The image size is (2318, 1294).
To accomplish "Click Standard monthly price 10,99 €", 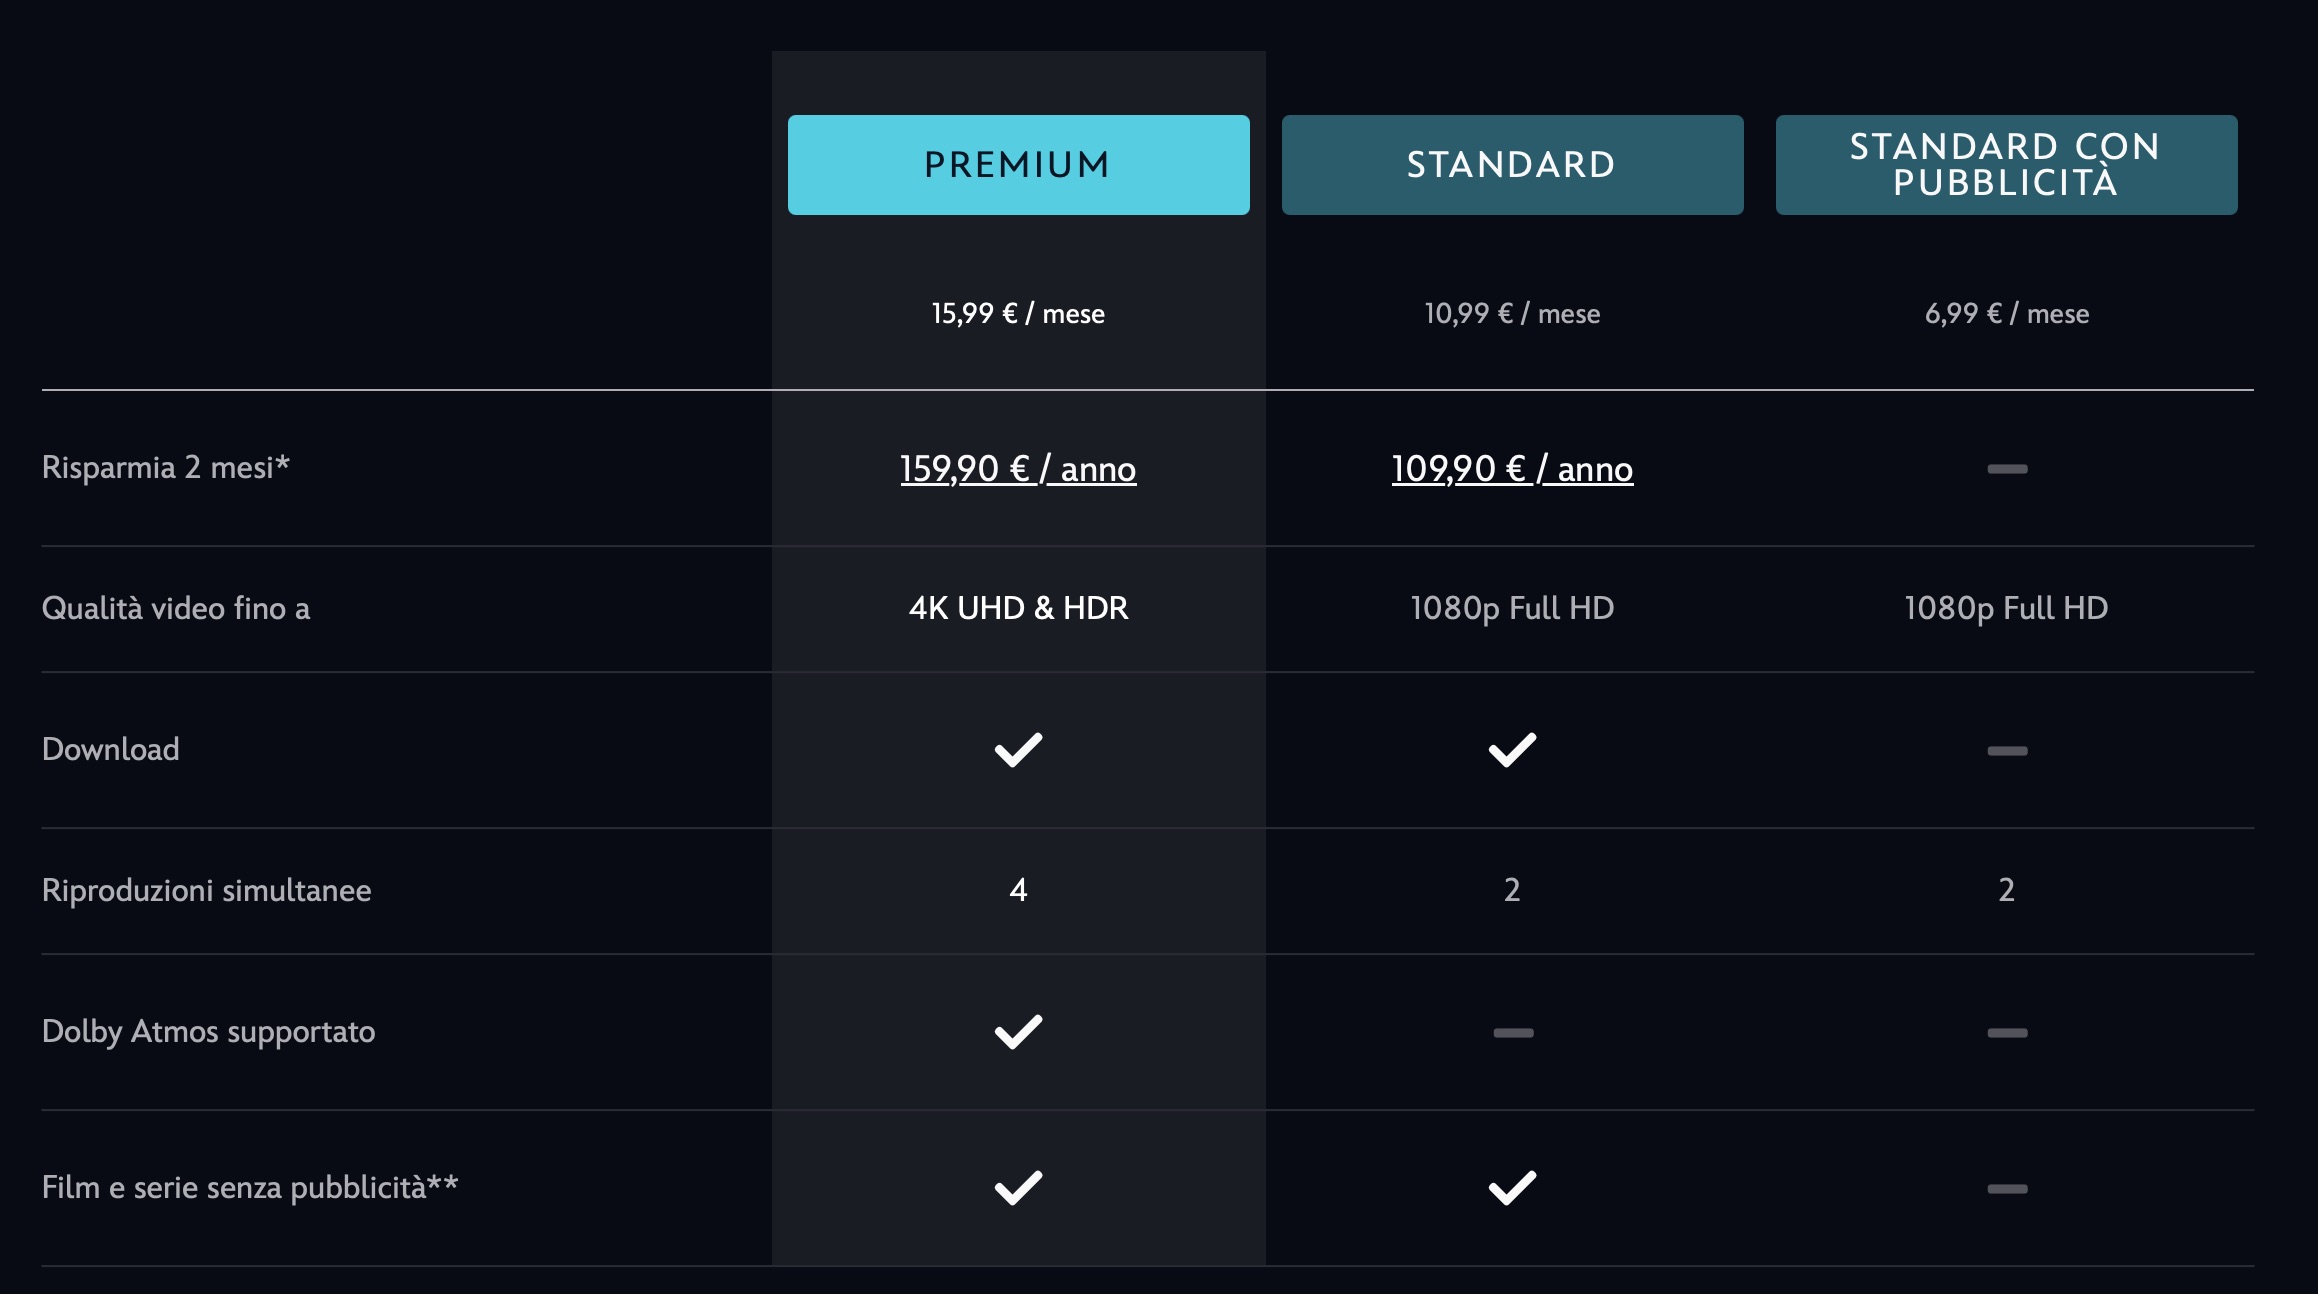I will point(1512,314).
